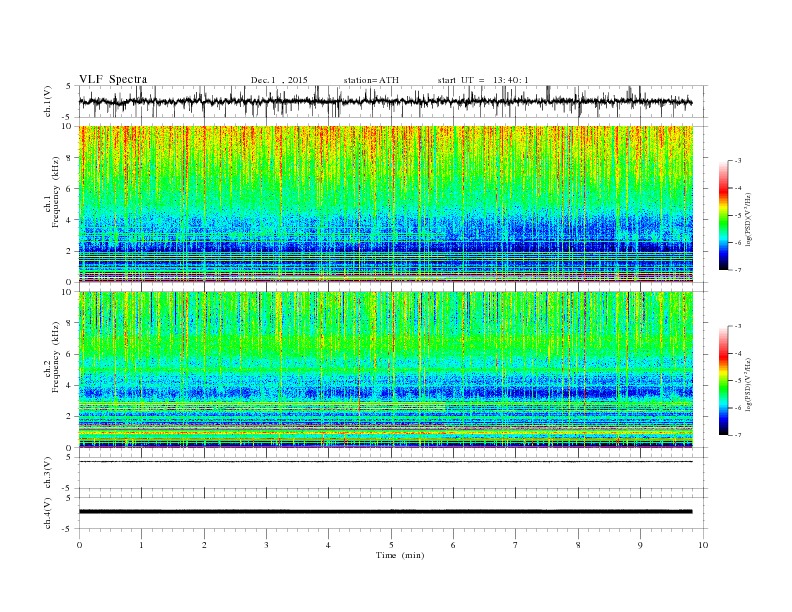The image size is (792, 612).
Task: Click the "ch.3(V)" axis label
Action: (48, 473)
